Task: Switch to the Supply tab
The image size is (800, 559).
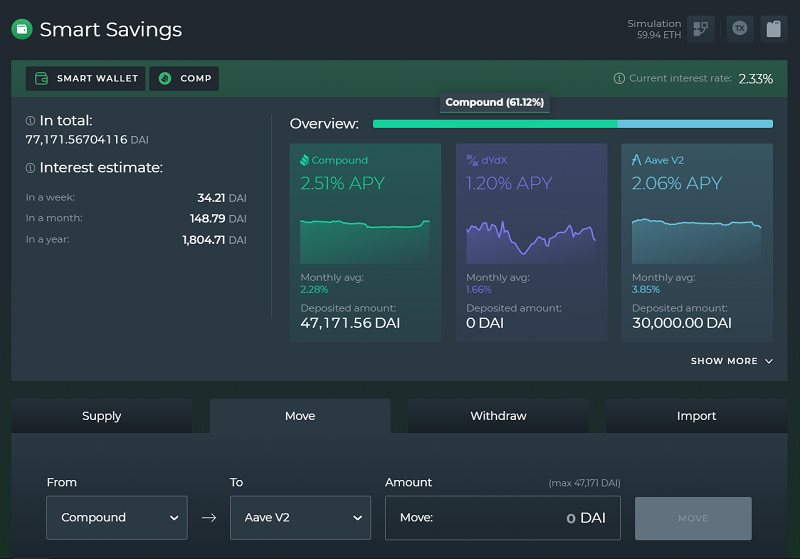Action: (x=102, y=416)
